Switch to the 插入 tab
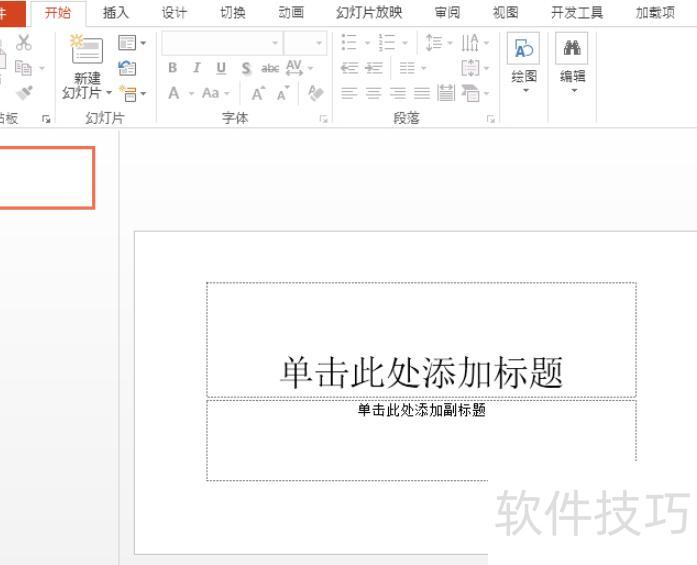697x565 pixels. click(116, 12)
